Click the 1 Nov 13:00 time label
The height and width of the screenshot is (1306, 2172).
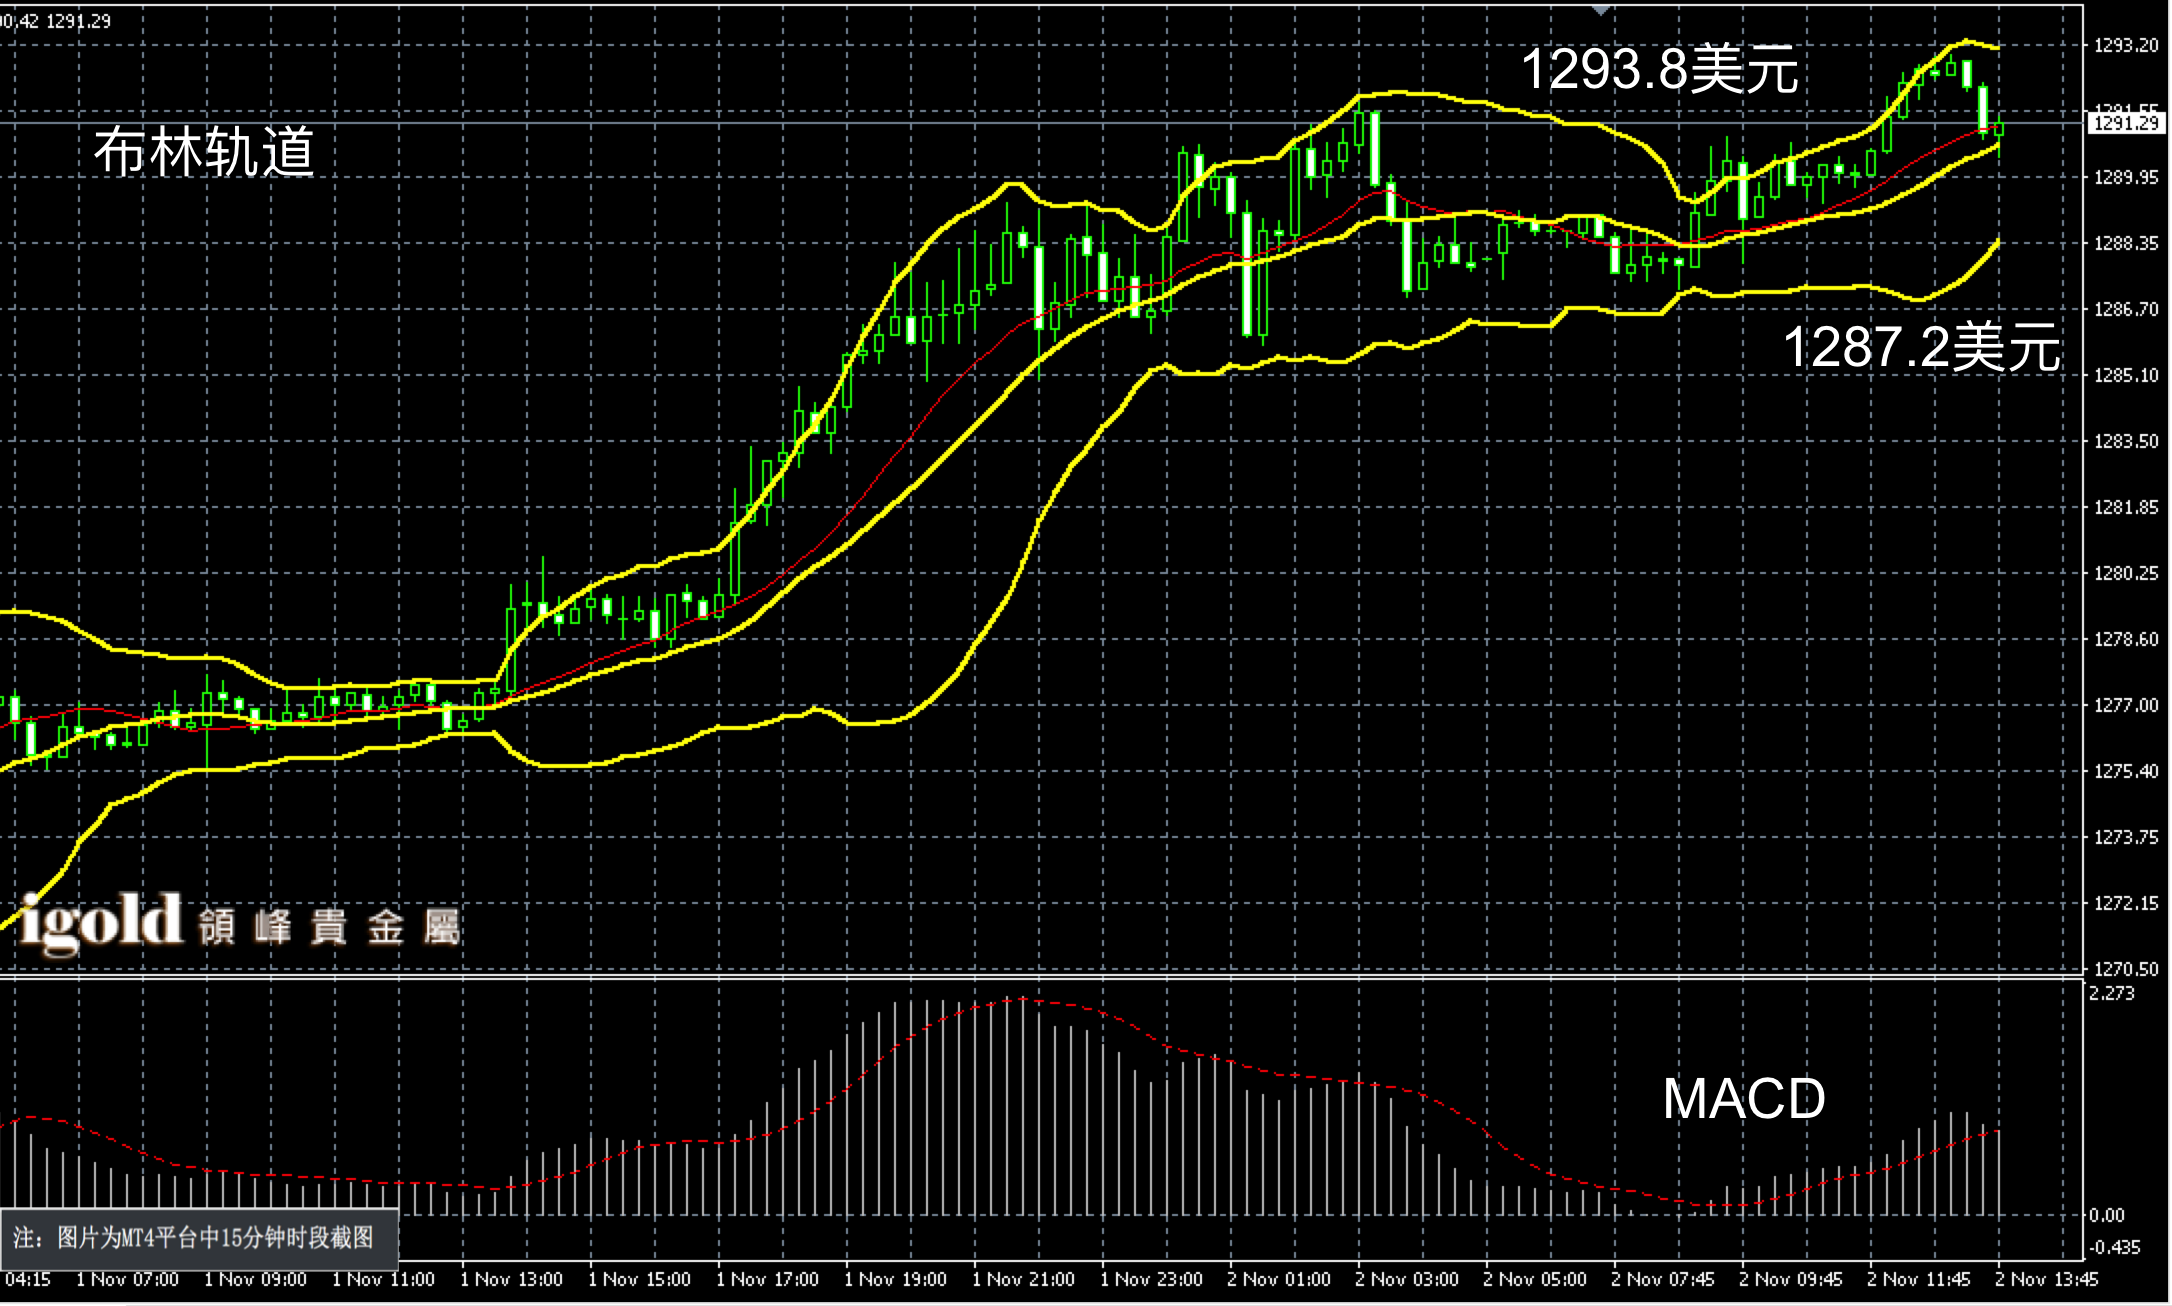pyautogui.click(x=511, y=1279)
